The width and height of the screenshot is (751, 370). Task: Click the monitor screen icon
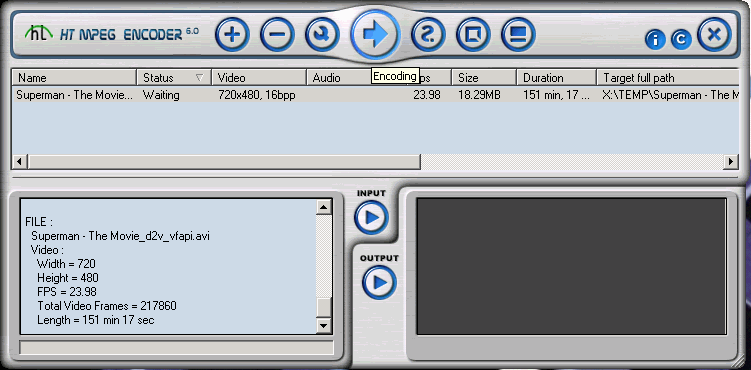tap(518, 34)
